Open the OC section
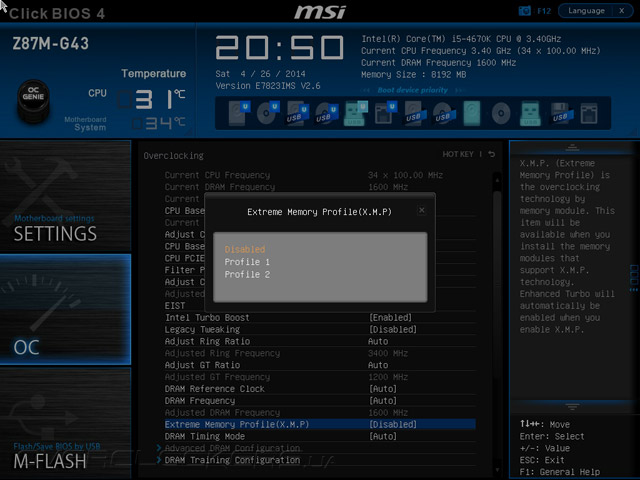Screen dimensions: 640x480 pyautogui.click(x=65, y=309)
